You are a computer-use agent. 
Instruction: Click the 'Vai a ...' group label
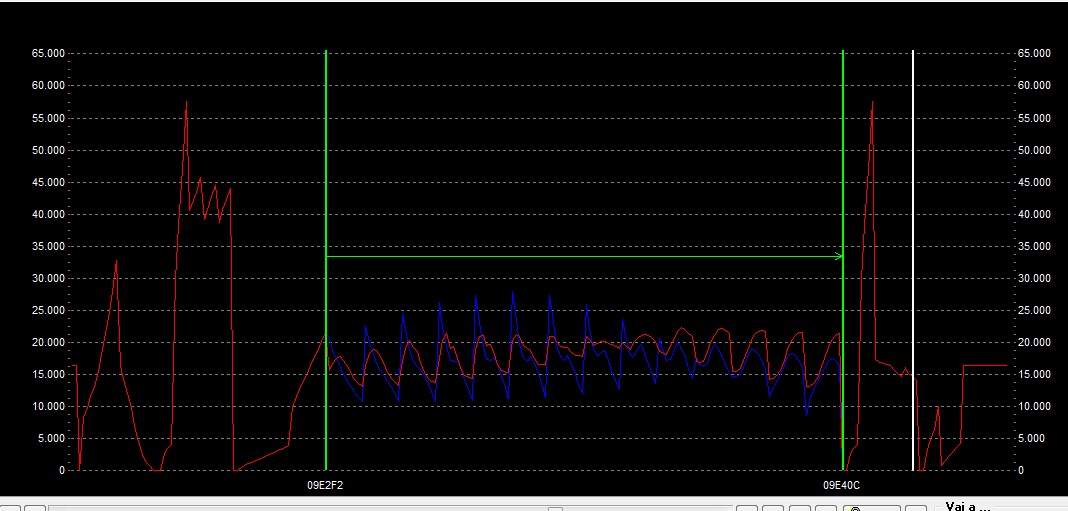coord(968,506)
